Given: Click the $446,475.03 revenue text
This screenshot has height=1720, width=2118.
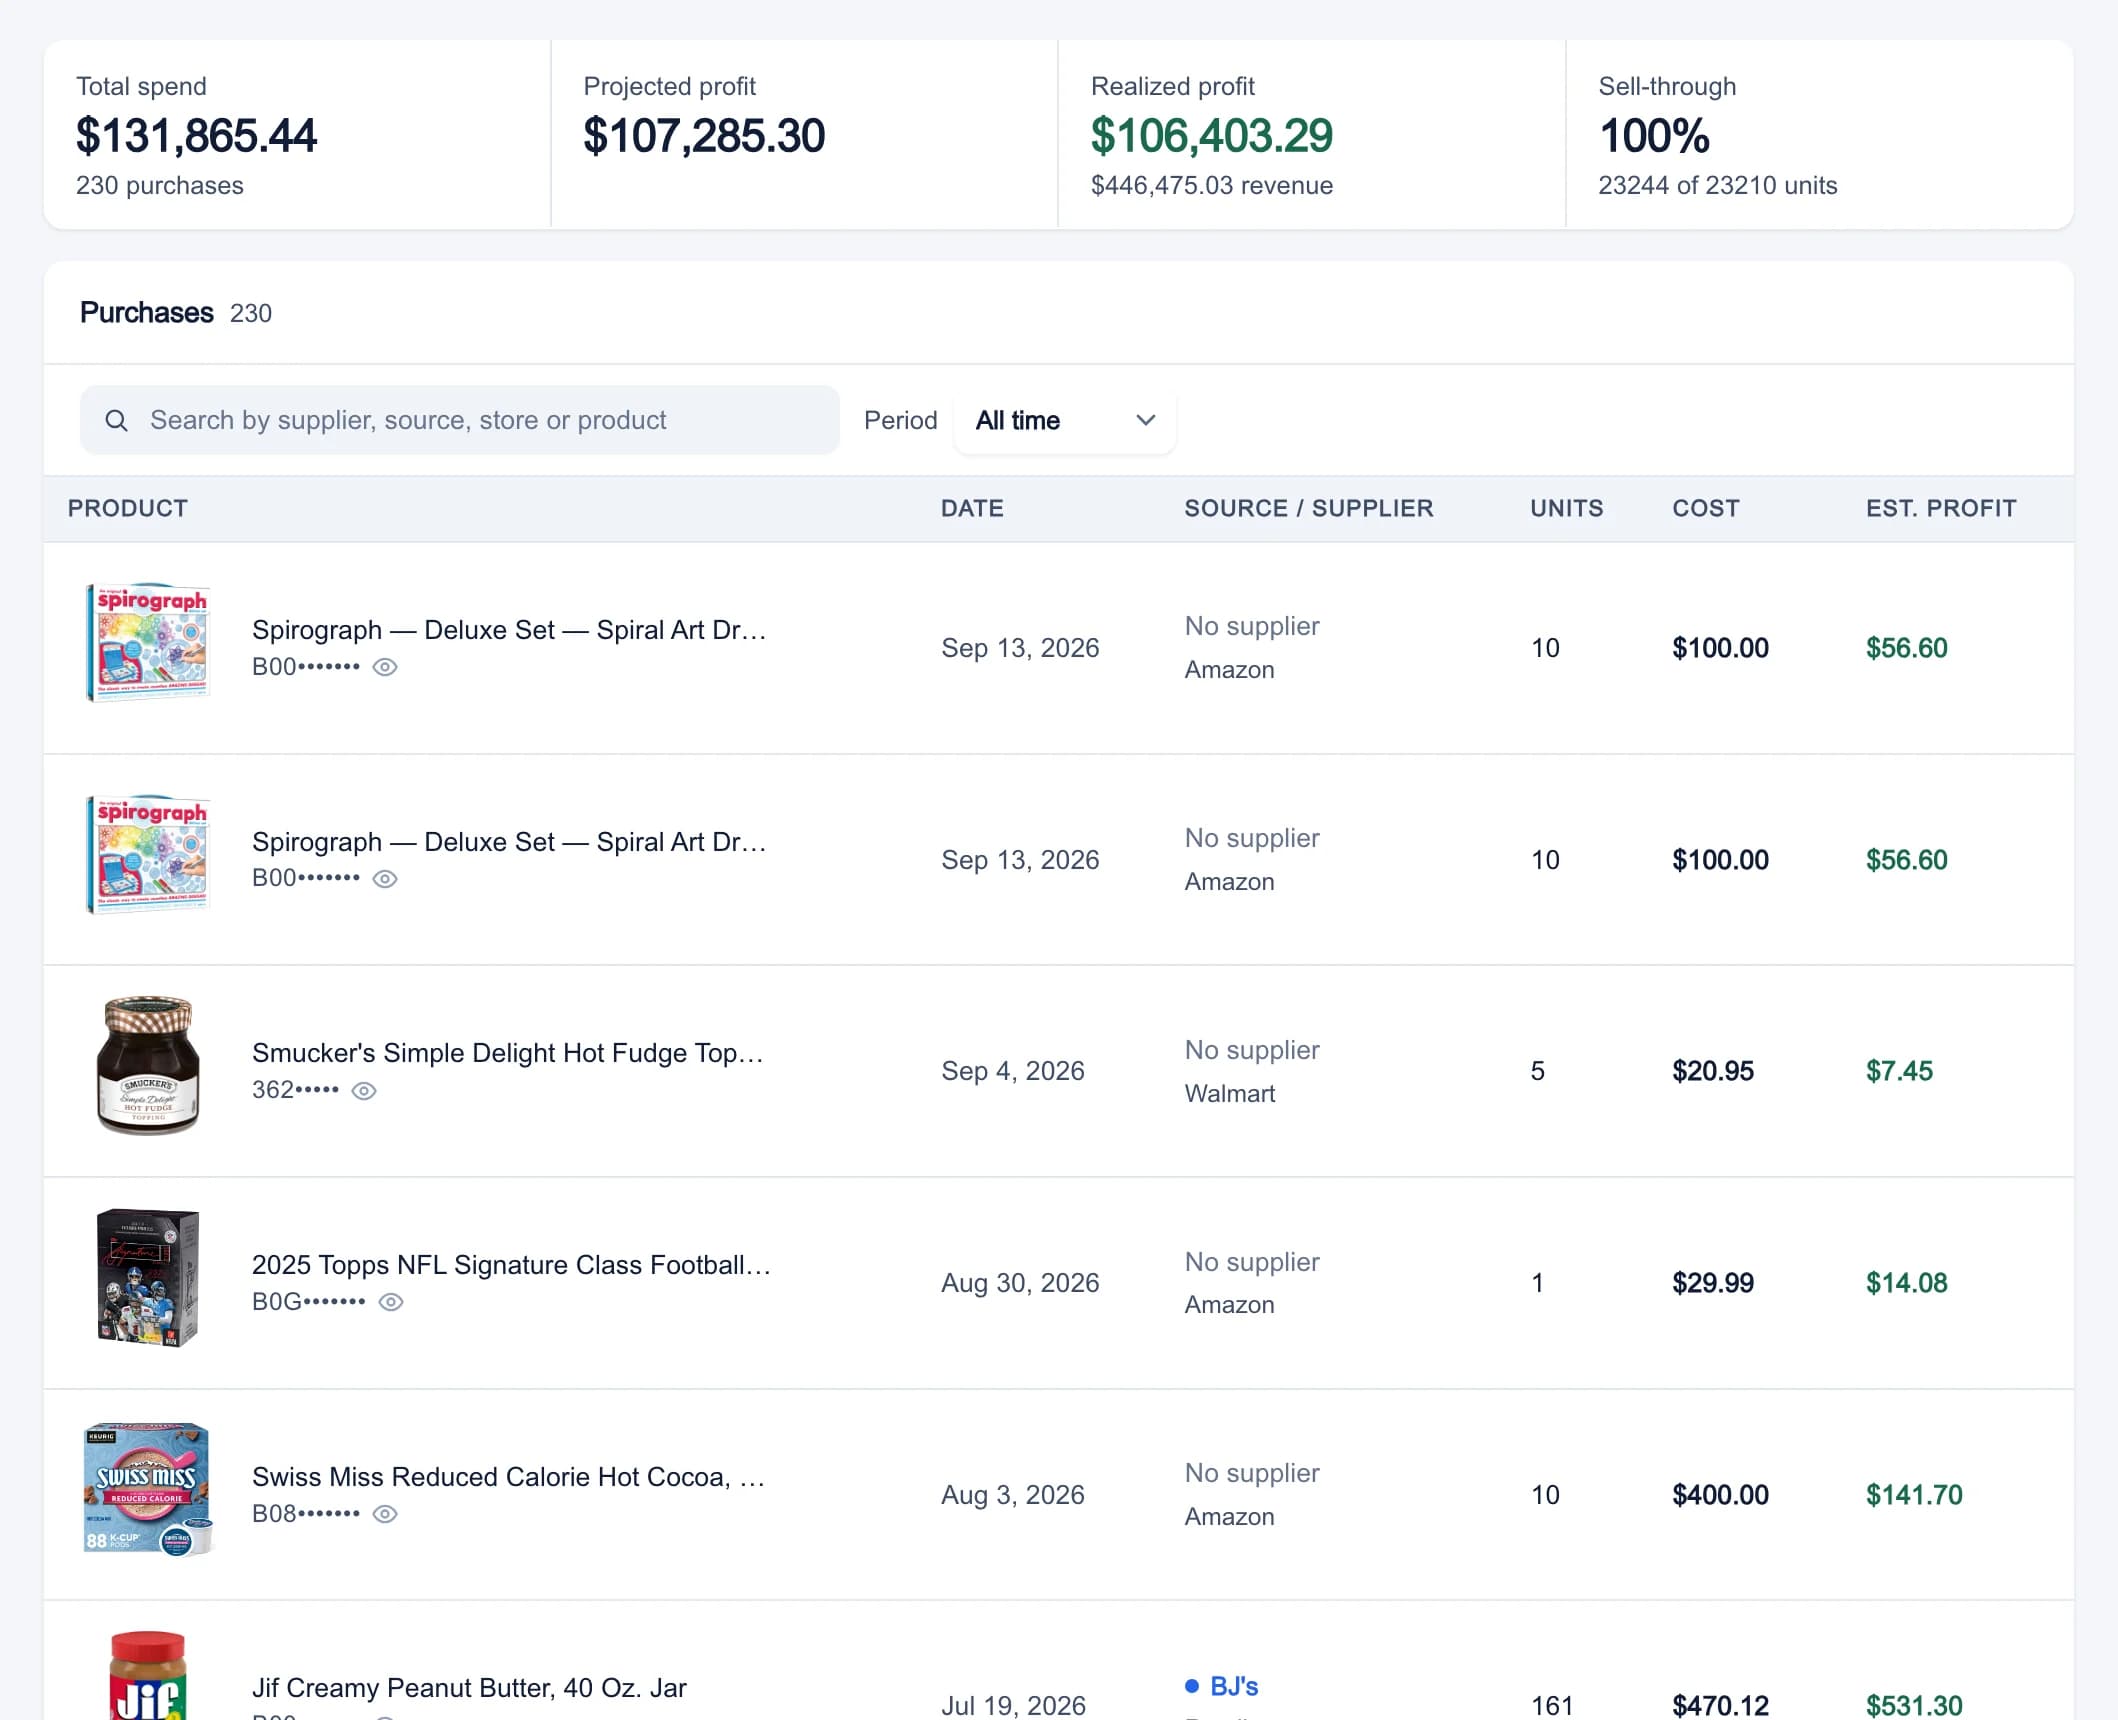Looking at the screenshot, I should 1211,185.
